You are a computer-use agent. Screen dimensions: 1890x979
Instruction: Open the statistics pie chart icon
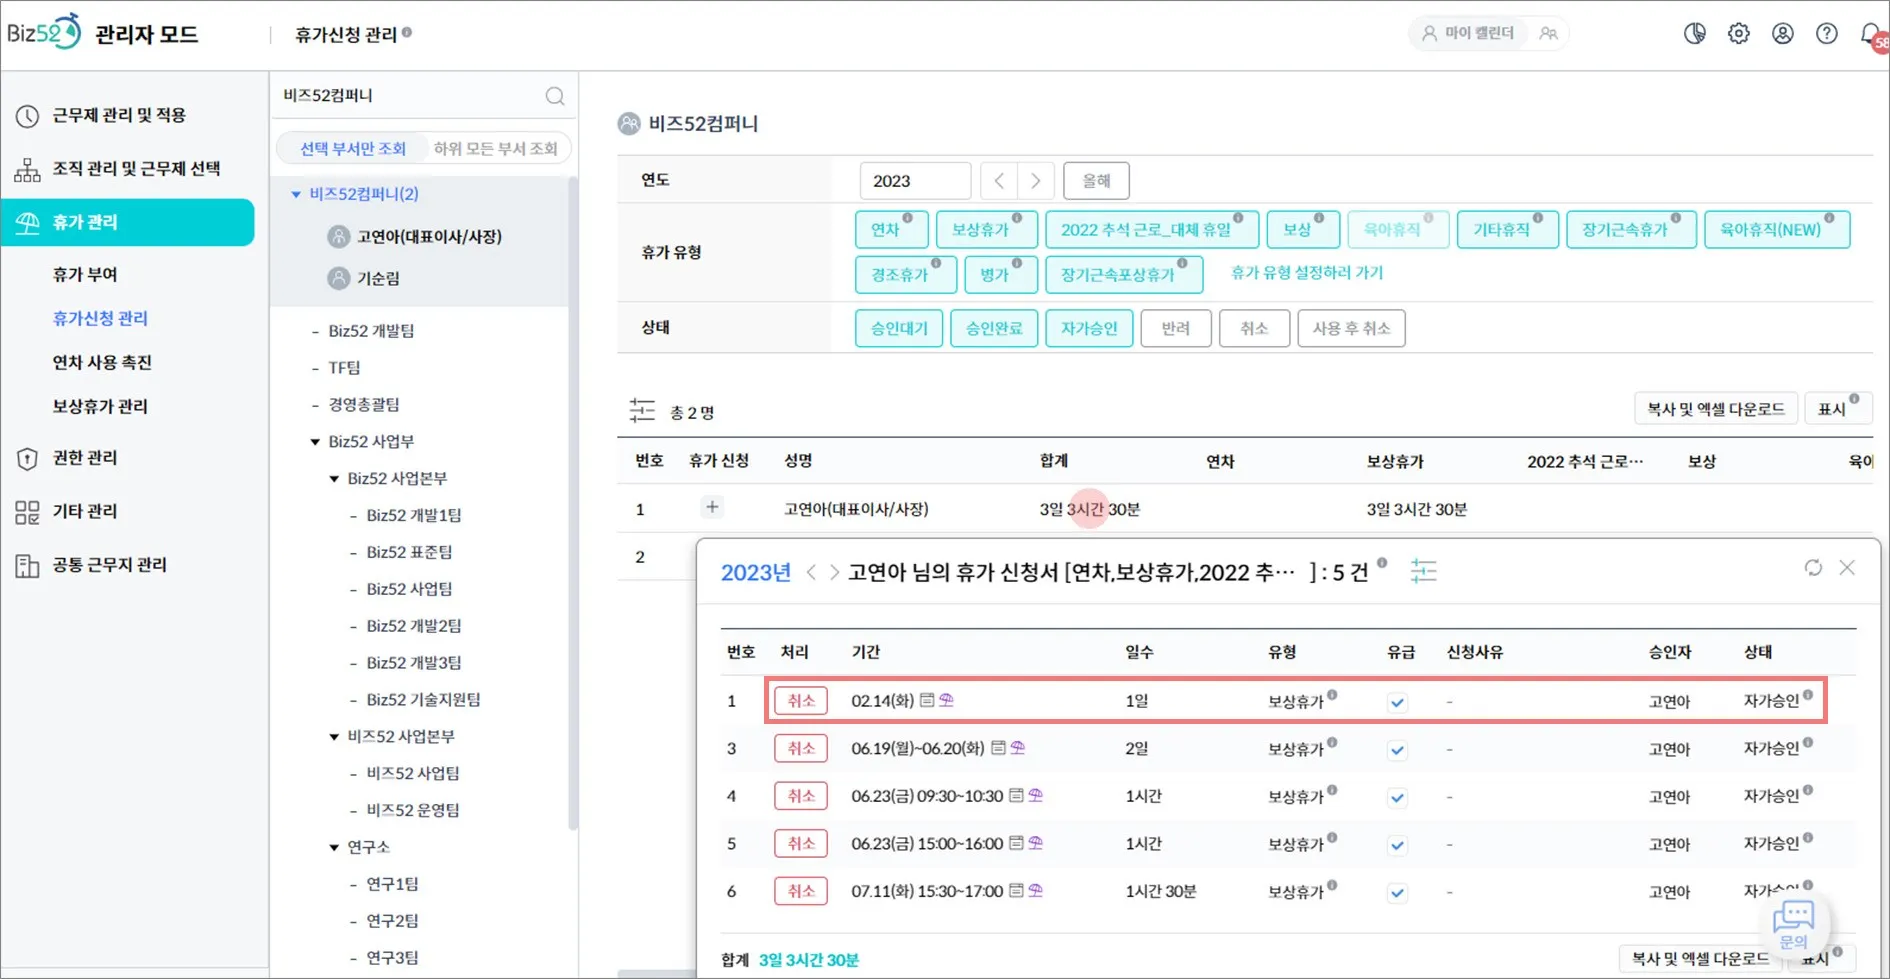pyautogui.click(x=1695, y=33)
